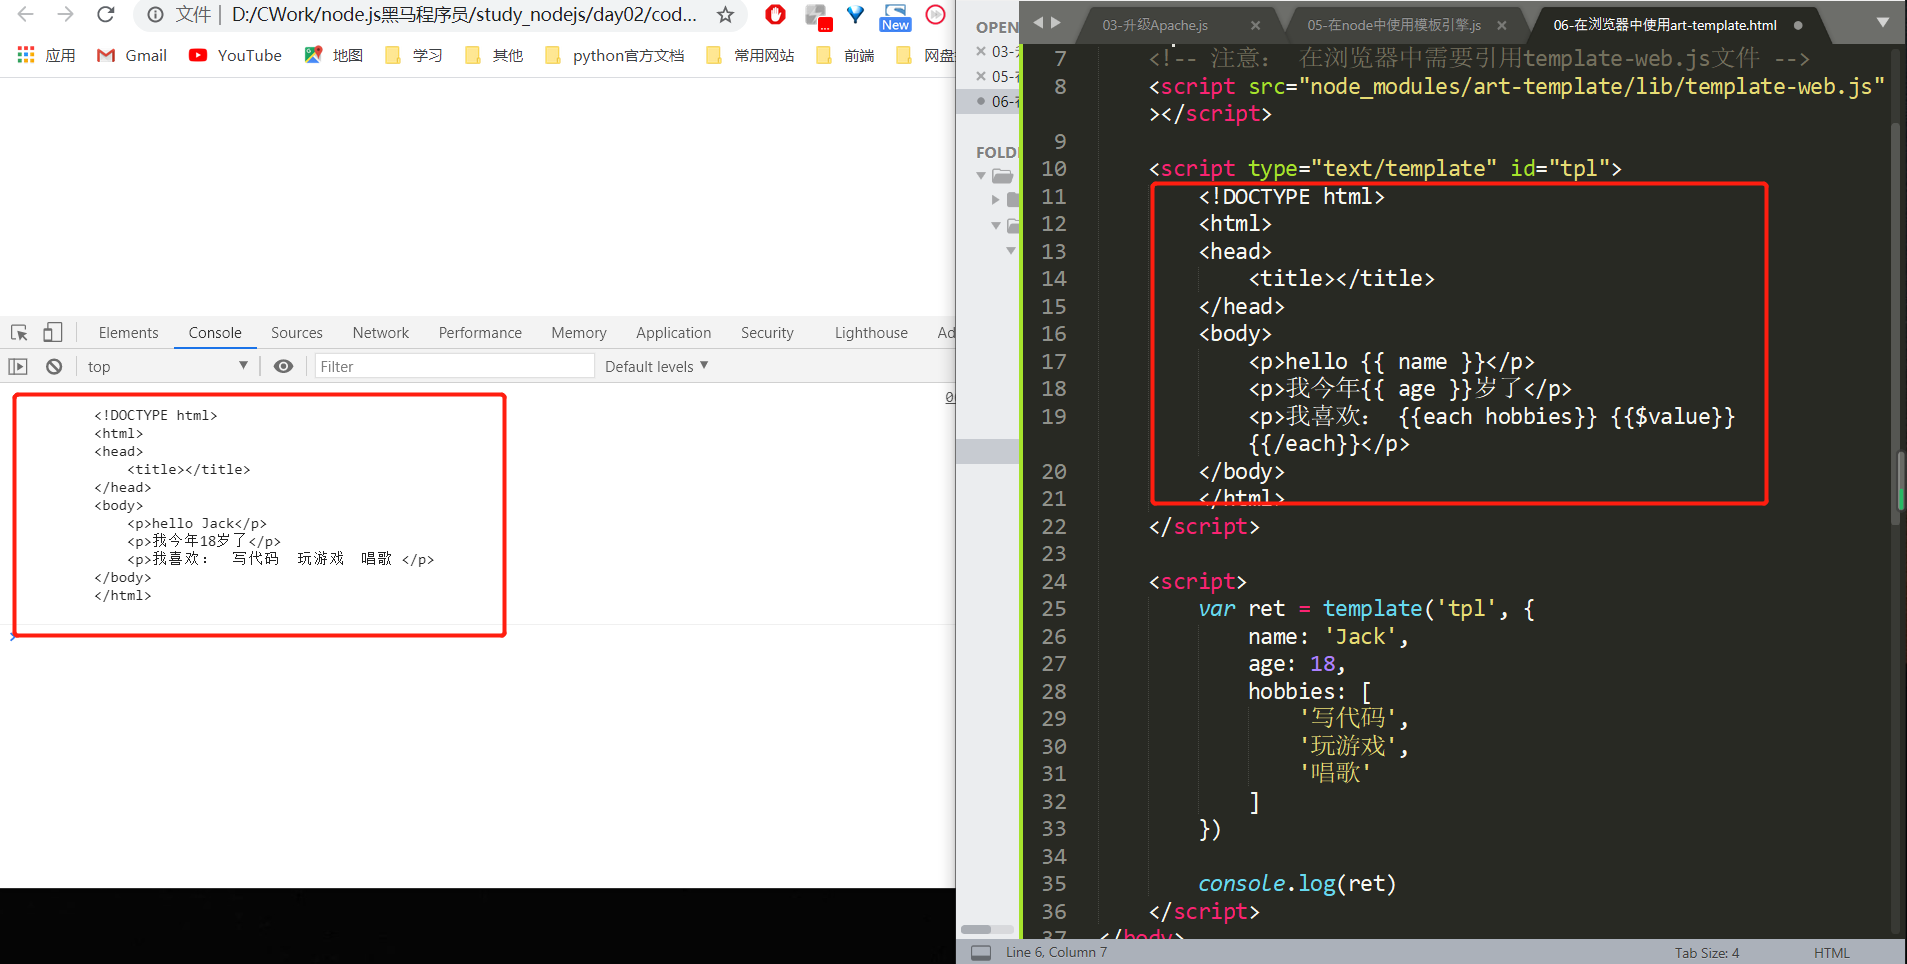Image resolution: width=1907 pixels, height=964 pixels.
Task: Bookmark this page with the star icon
Action: pyautogui.click(x=726, y=15)
